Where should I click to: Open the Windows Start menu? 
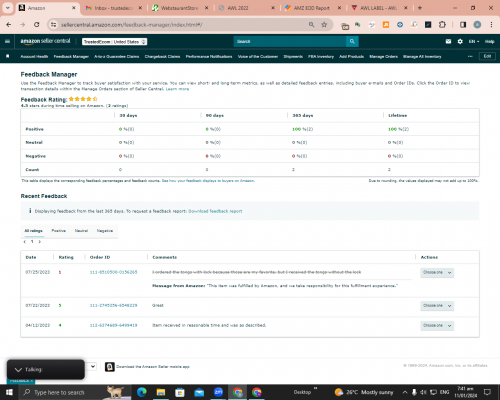pos(9,392)
